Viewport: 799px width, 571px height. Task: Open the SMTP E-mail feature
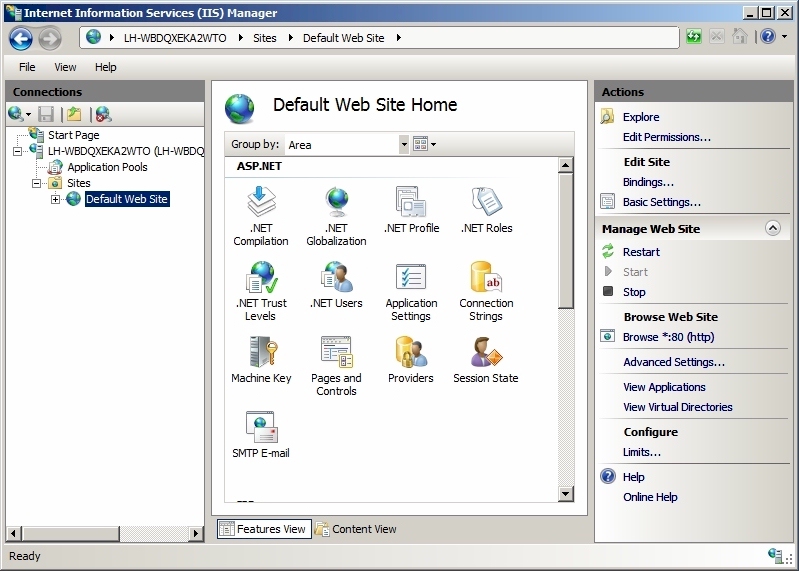[261, 434]
